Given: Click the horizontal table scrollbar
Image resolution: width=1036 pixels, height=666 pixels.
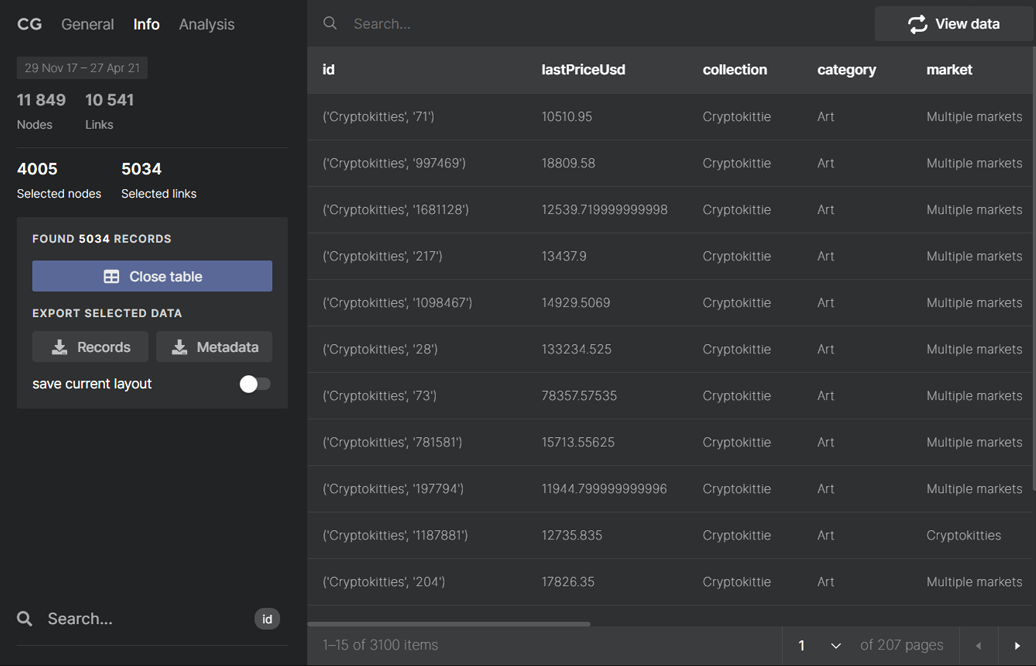Looking at the screenshot, I should click(449, 624).
